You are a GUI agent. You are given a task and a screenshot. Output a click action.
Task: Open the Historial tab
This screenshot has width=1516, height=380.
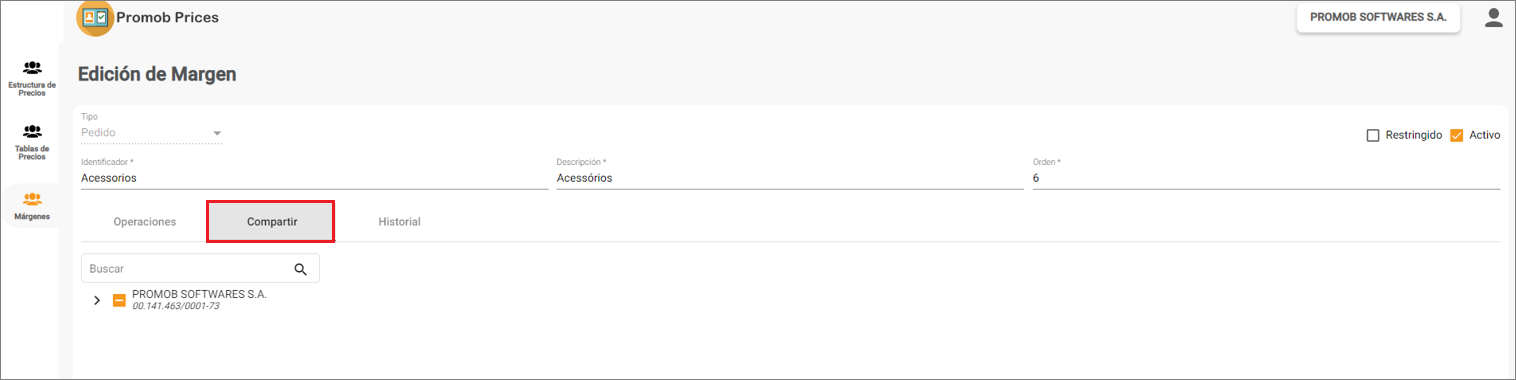tap(399, 221)
